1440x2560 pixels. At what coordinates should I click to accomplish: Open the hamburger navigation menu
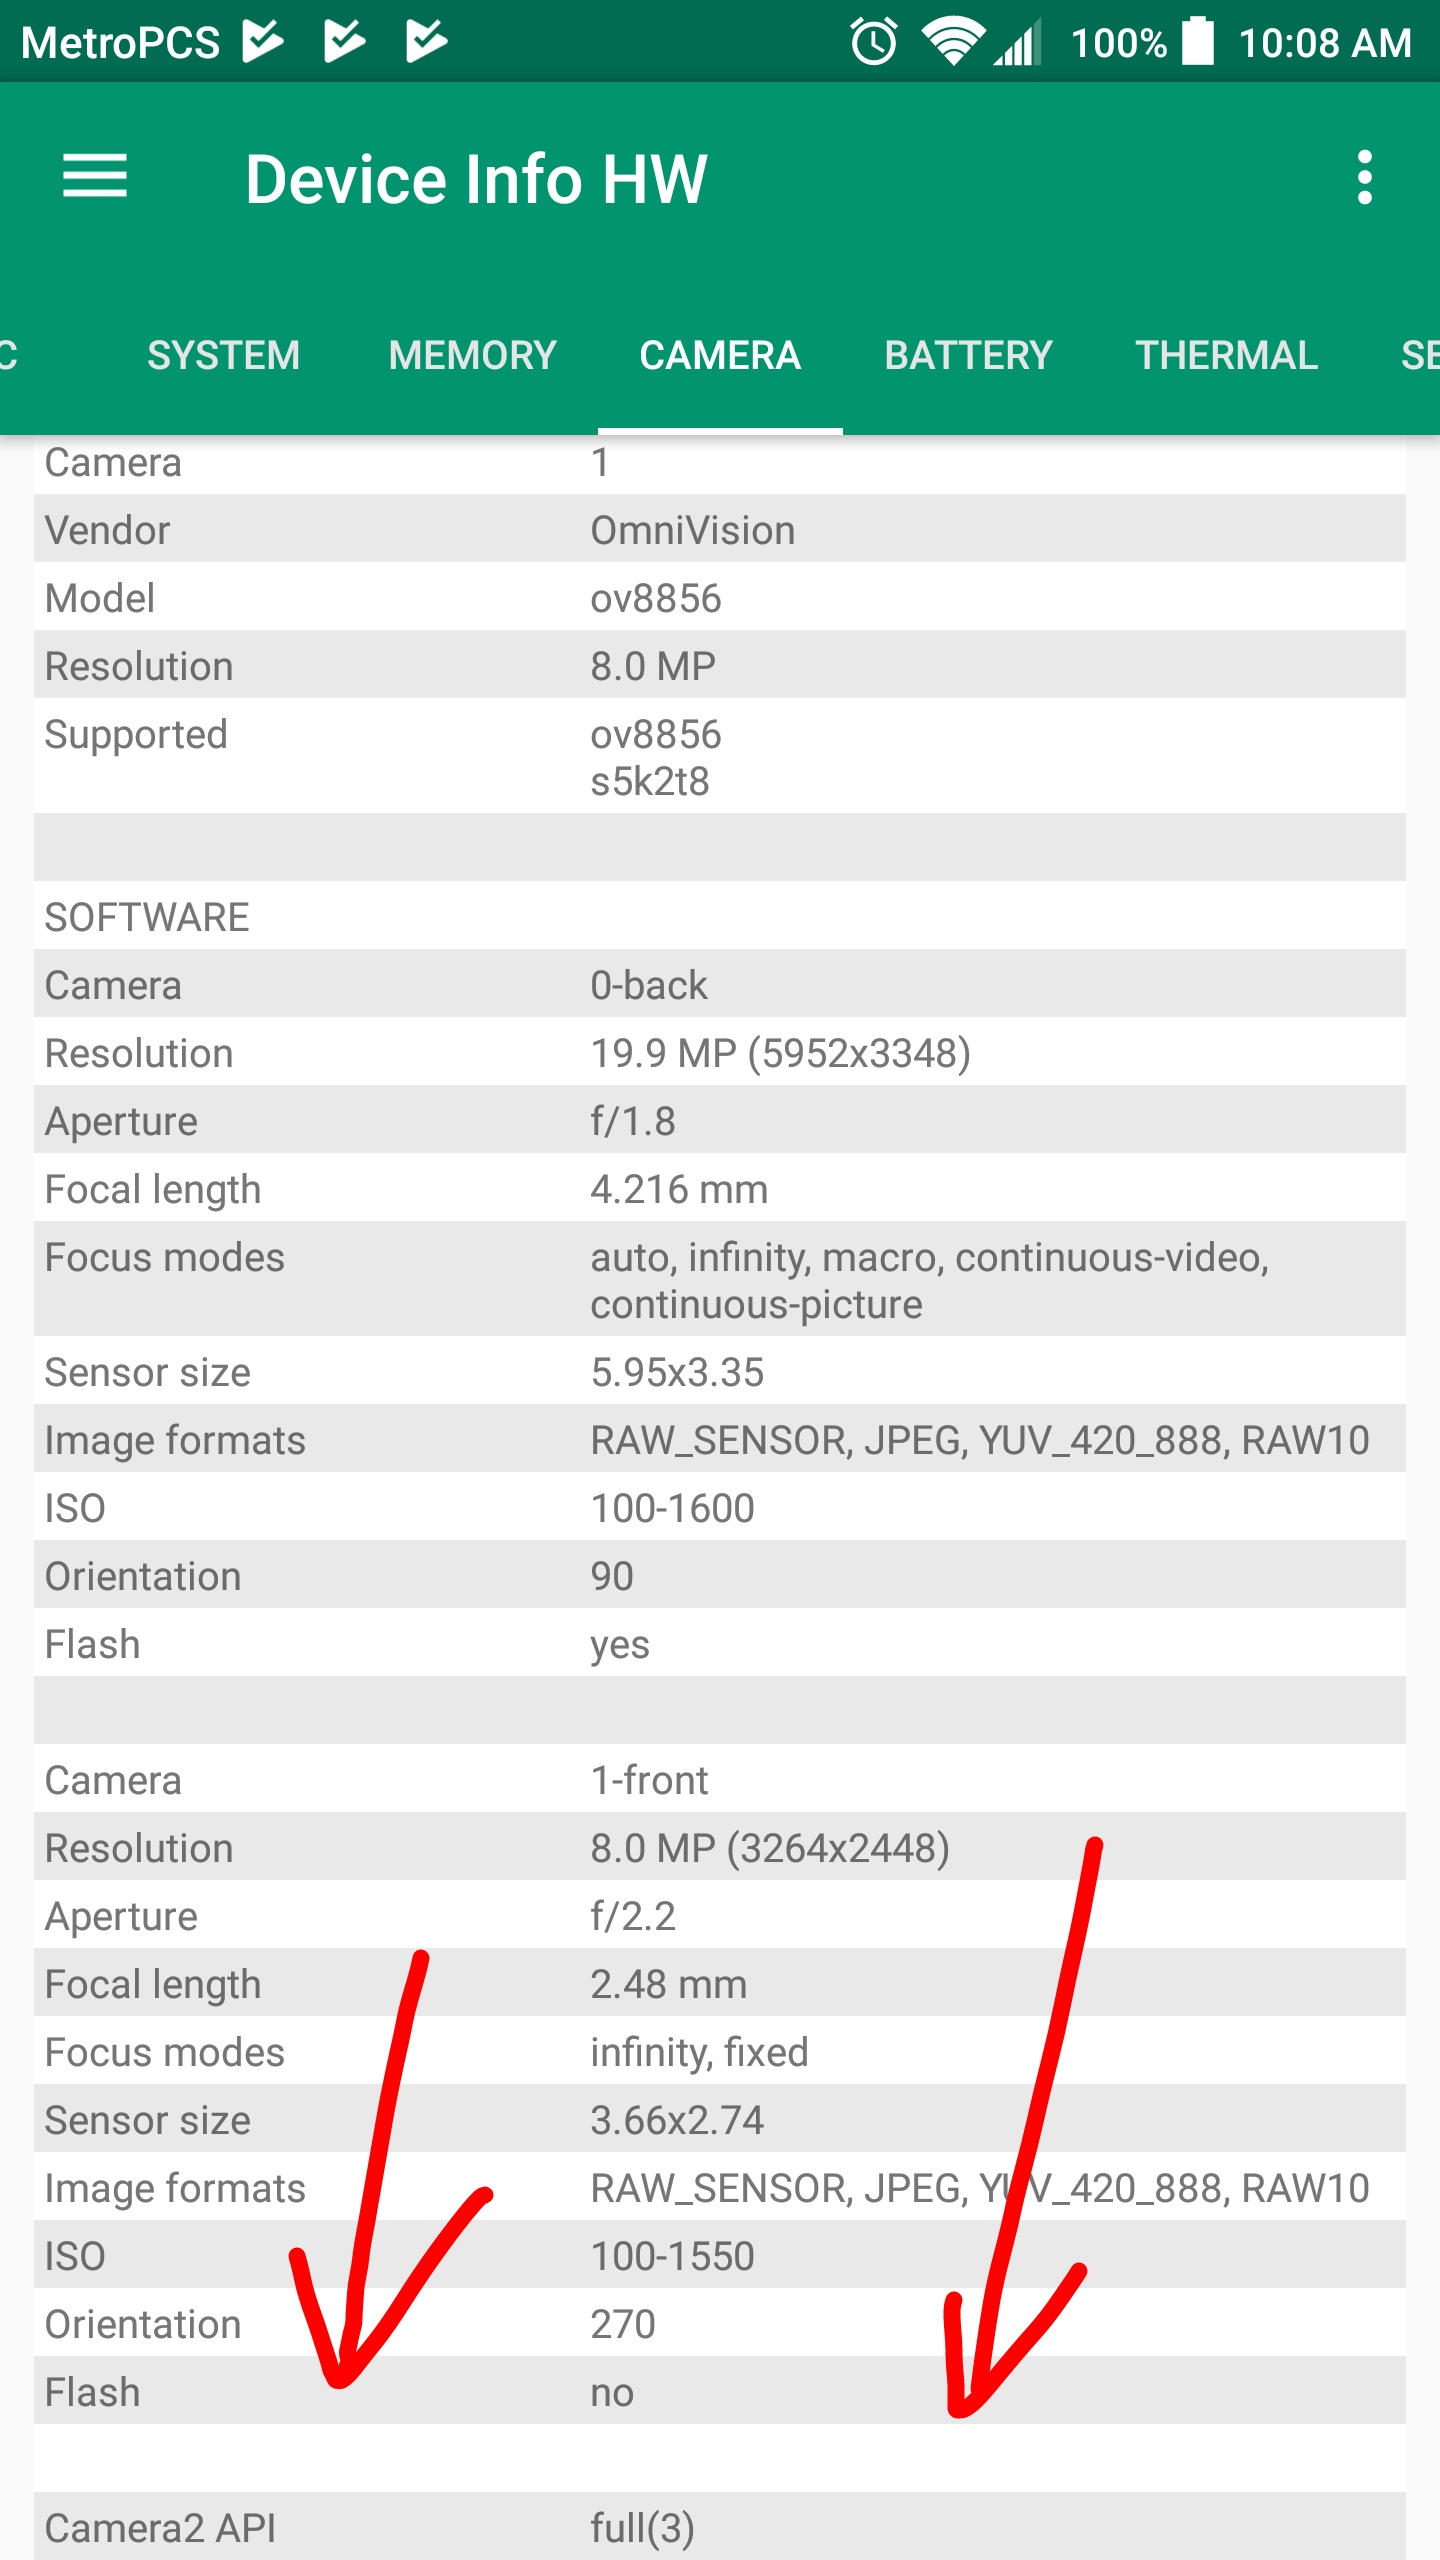coord(95,177)
